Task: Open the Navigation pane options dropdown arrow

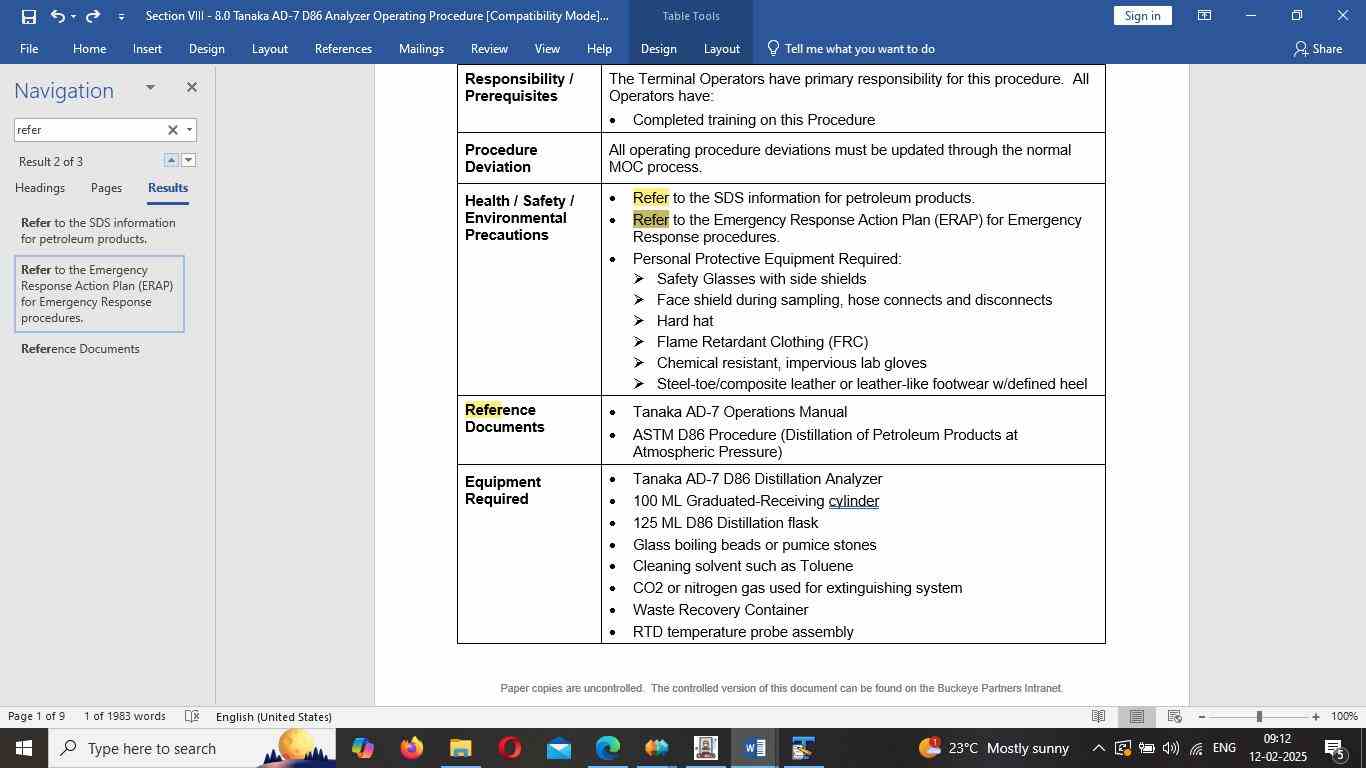Action: [150, 88]
